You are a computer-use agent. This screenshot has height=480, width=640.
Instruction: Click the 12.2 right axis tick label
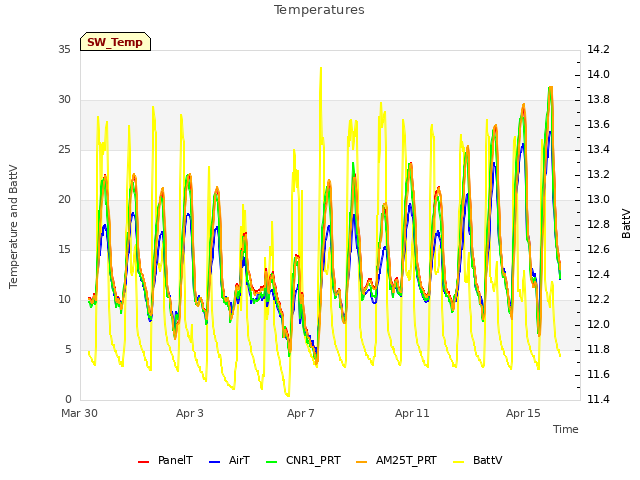598,300
